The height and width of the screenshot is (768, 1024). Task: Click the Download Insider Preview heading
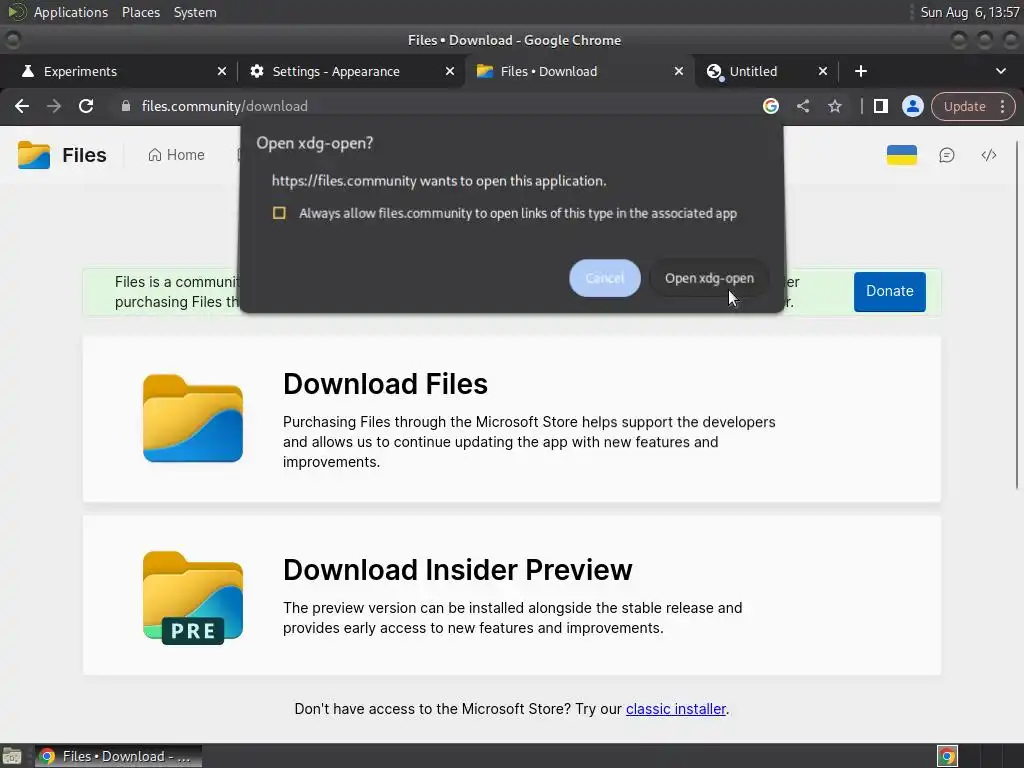click(x=457, y=569)
